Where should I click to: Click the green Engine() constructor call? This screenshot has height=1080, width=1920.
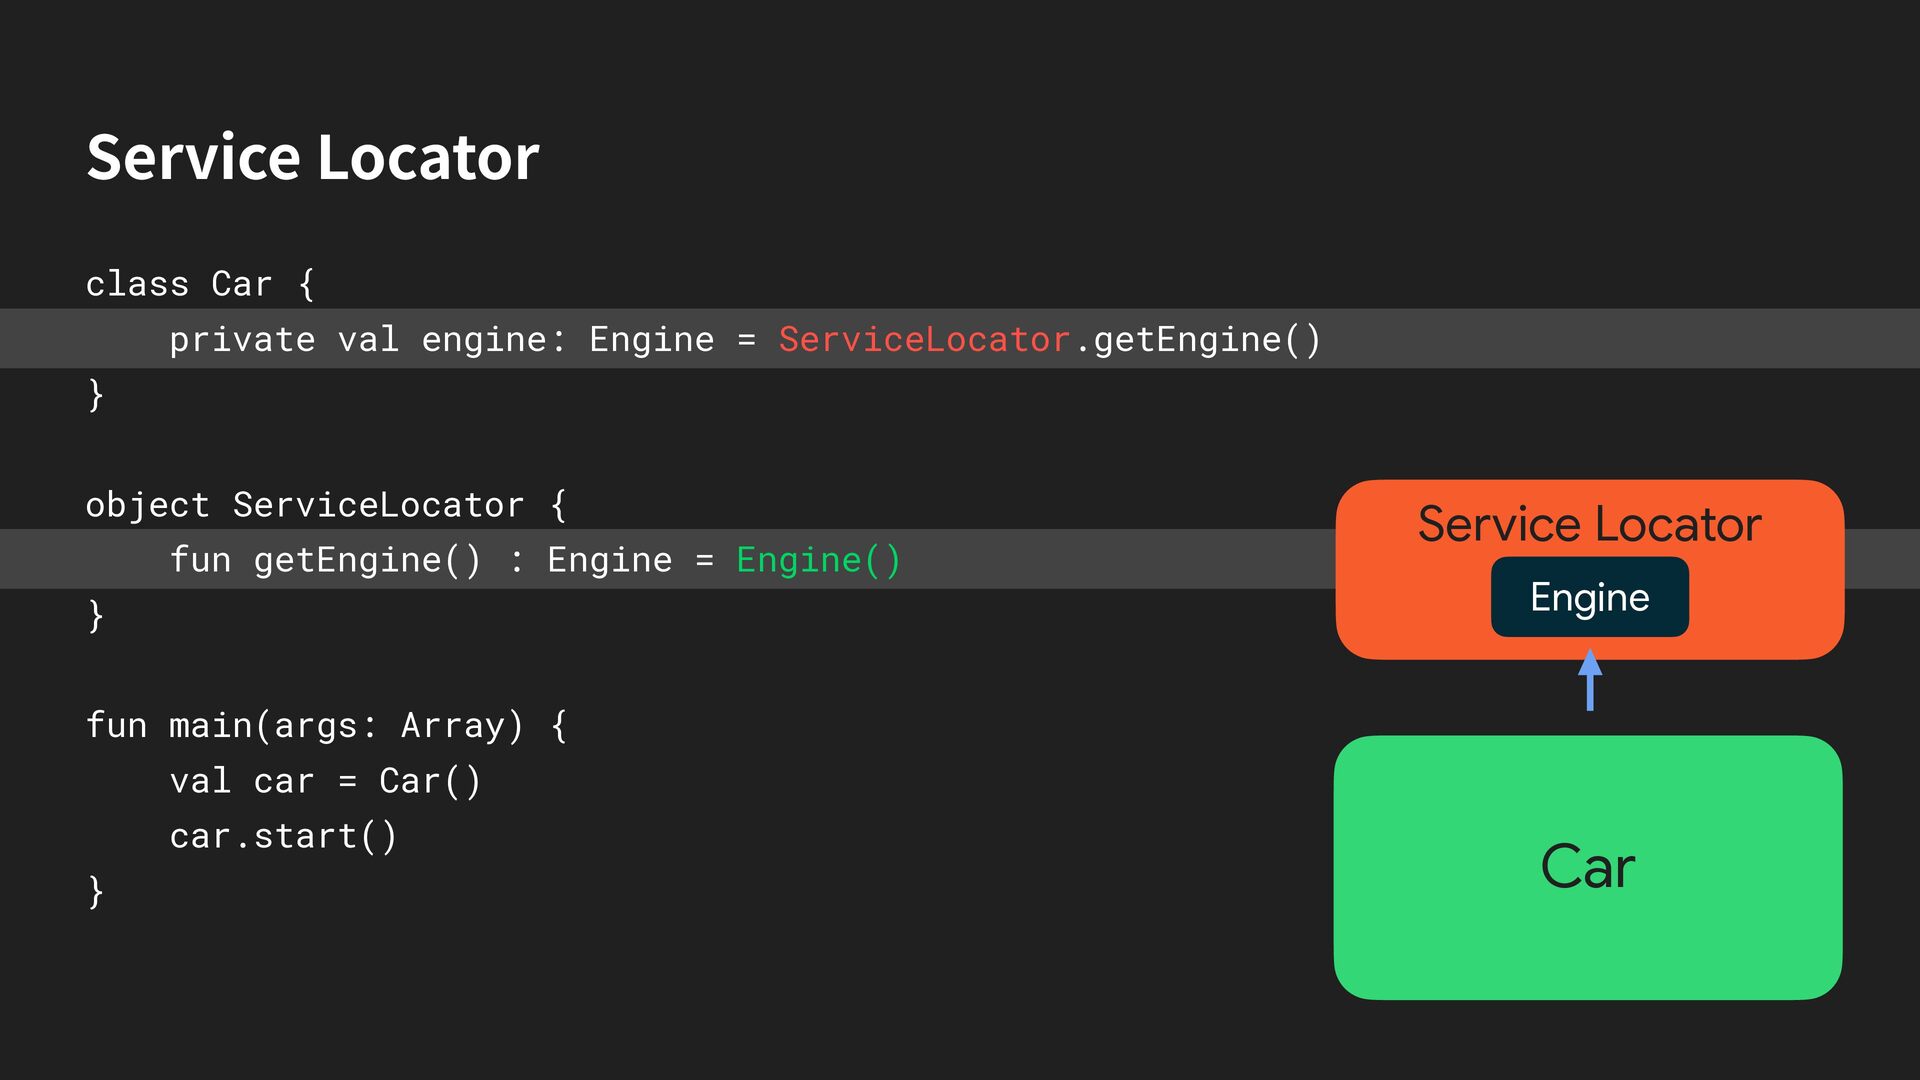pyautogui.click(x=818, y=560)
